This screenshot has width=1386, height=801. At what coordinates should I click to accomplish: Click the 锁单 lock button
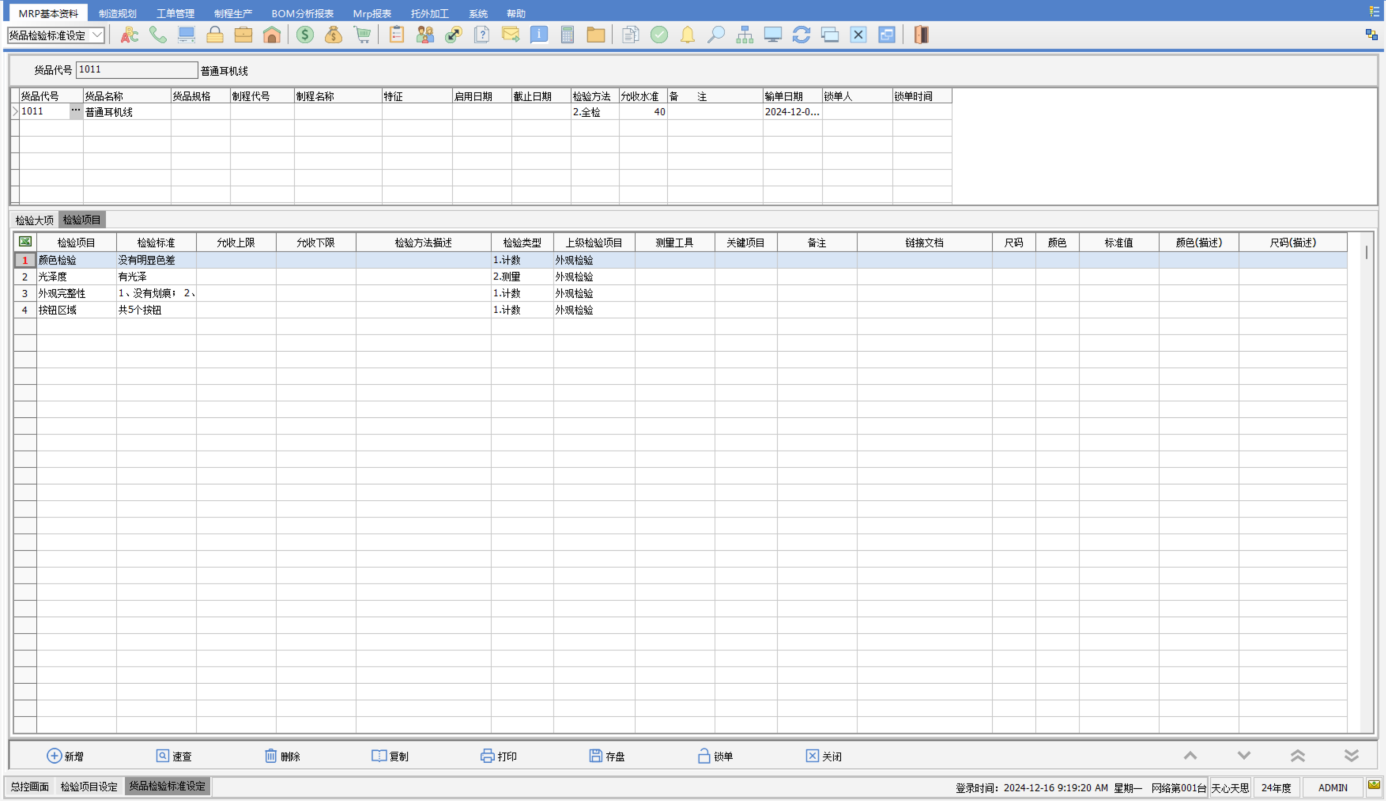[x=715, y=756]
